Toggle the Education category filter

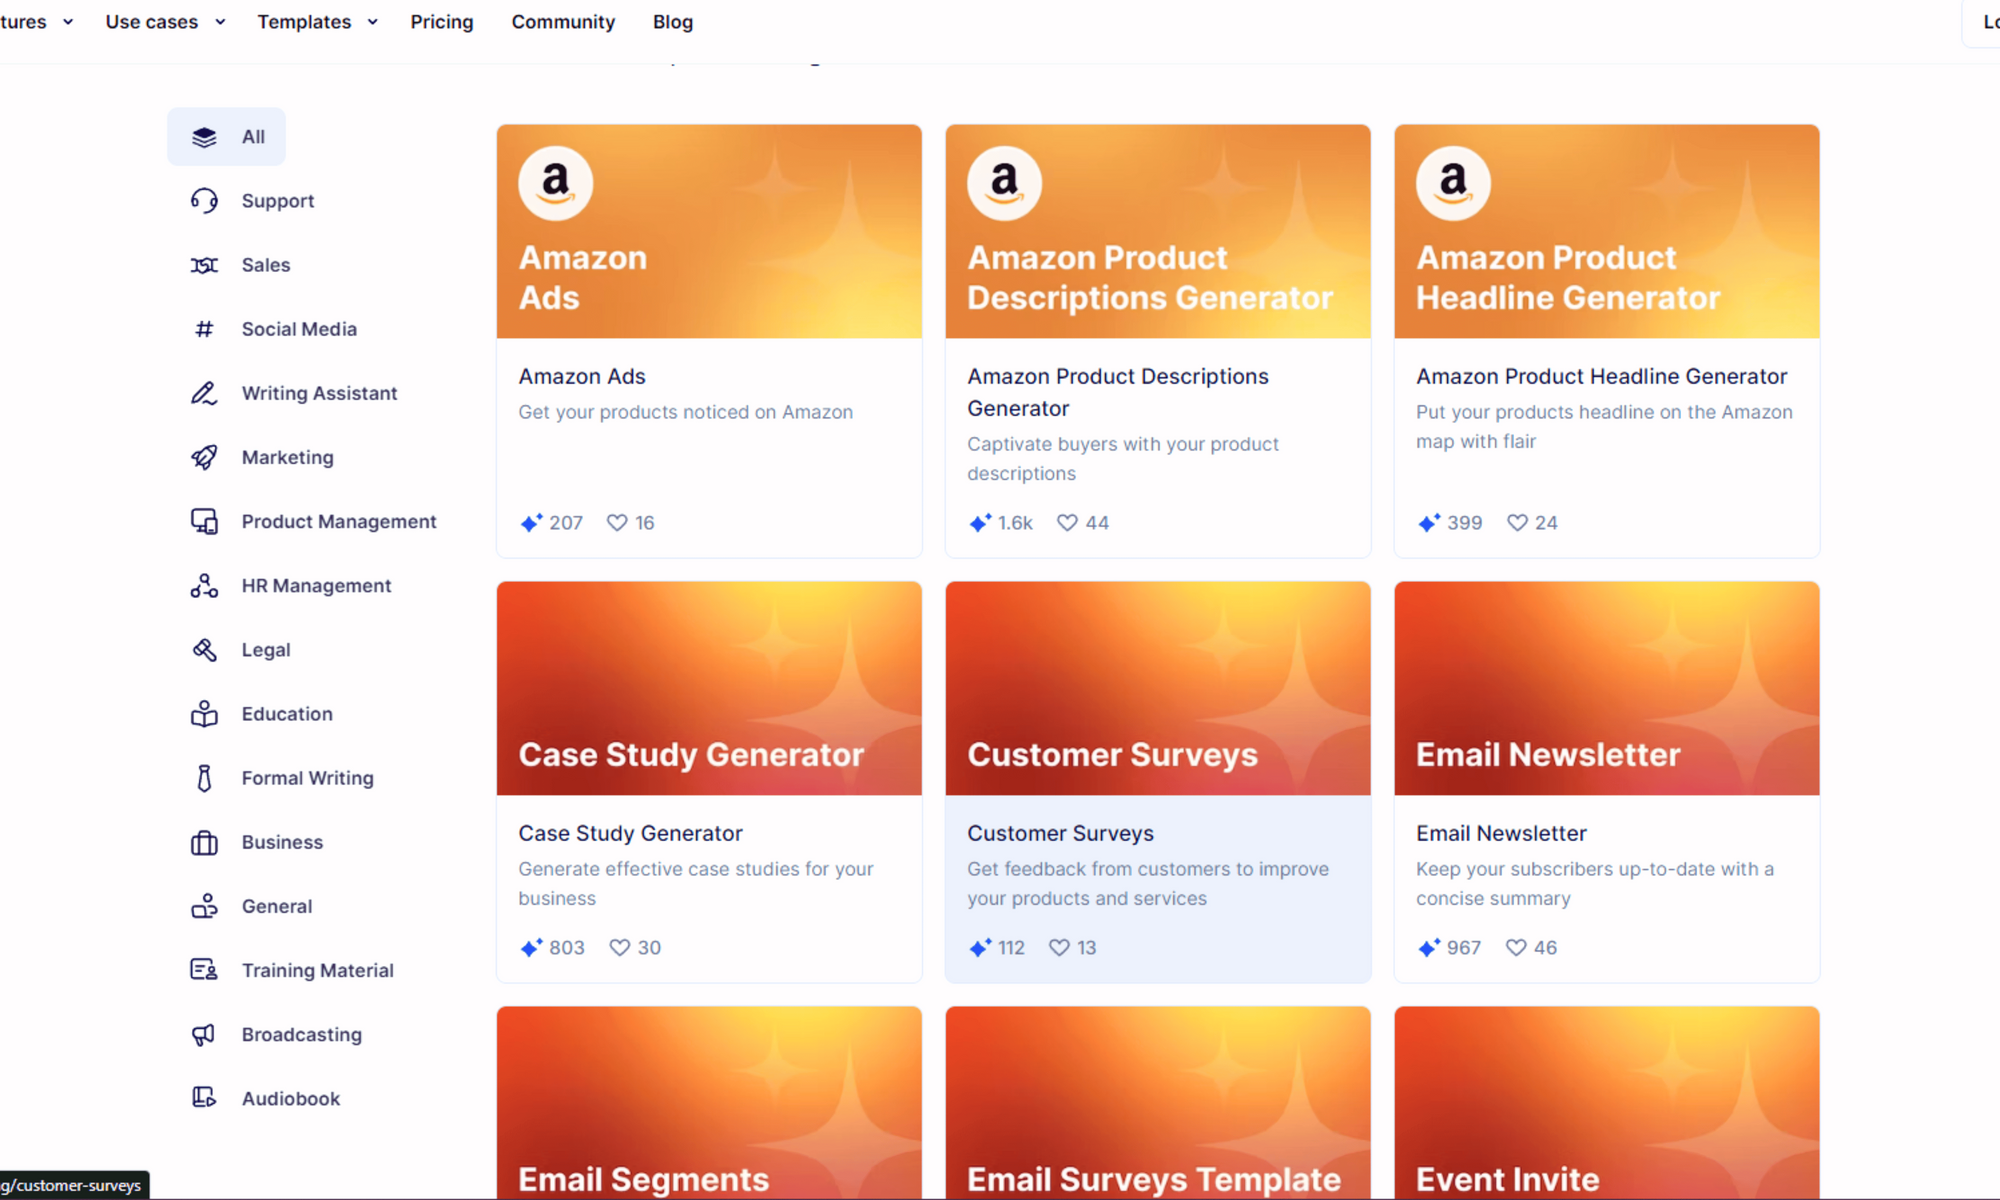[287, 713]
